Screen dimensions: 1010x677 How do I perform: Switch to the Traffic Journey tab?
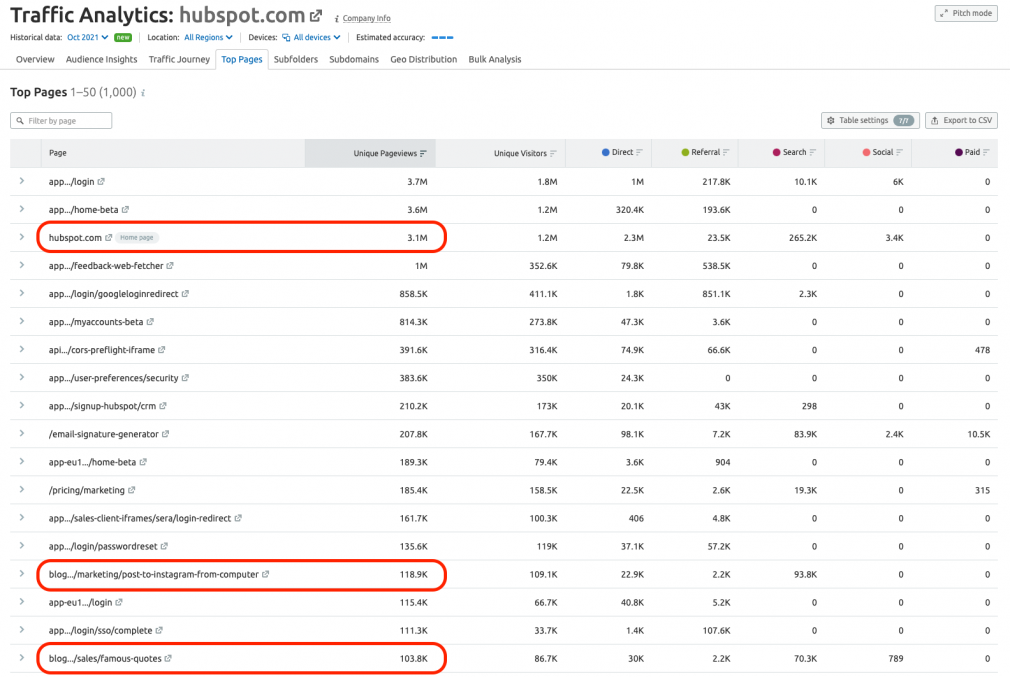(x=179, y=59)
